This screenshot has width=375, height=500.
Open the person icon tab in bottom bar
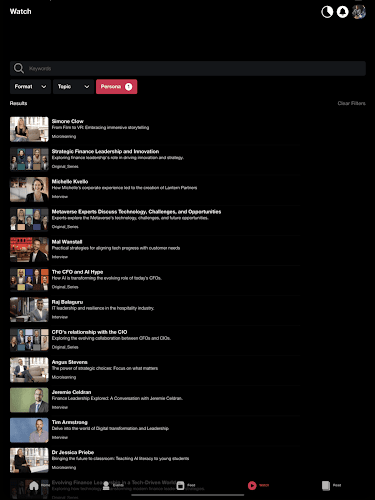[x=106, y=485]
